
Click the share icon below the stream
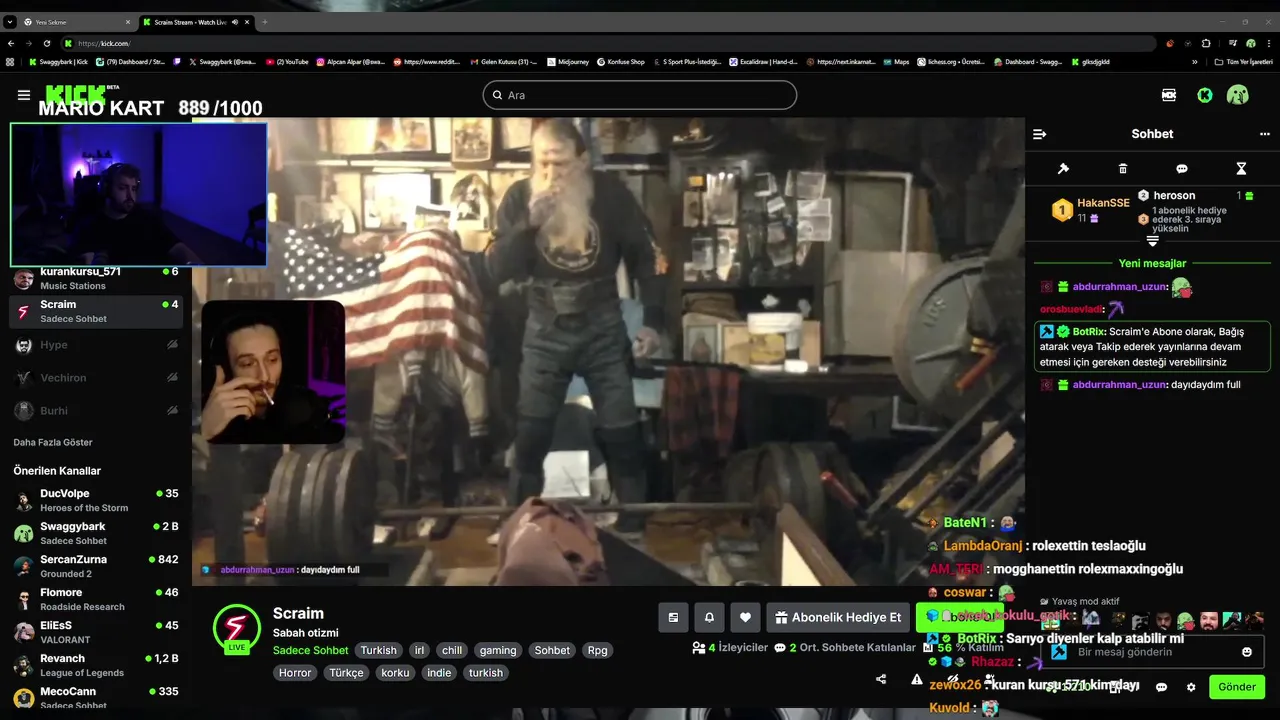[881, 679]
